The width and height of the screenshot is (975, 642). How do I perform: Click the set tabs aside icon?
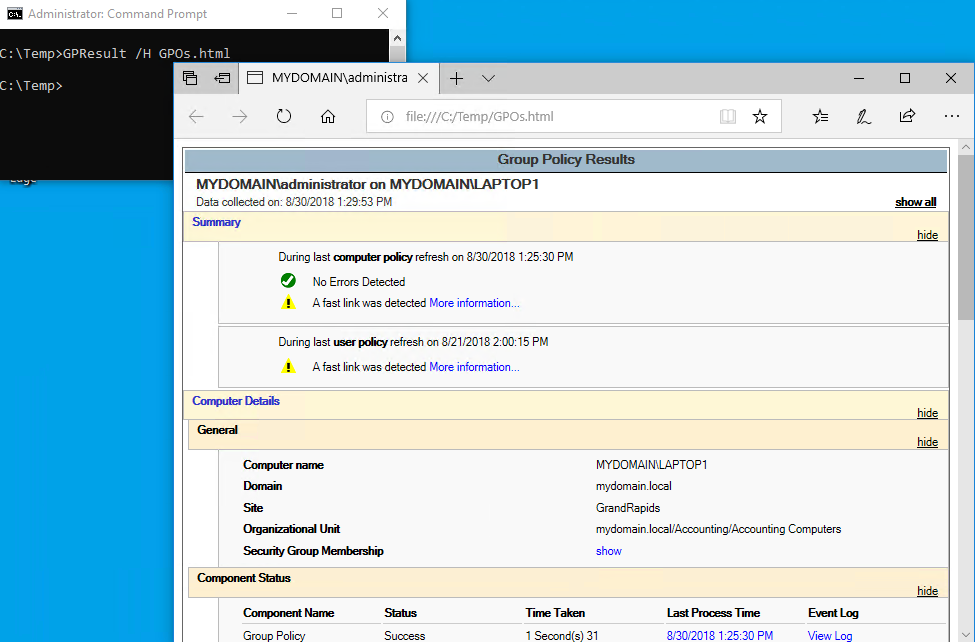pyautogui.click(x=223, y=78)
